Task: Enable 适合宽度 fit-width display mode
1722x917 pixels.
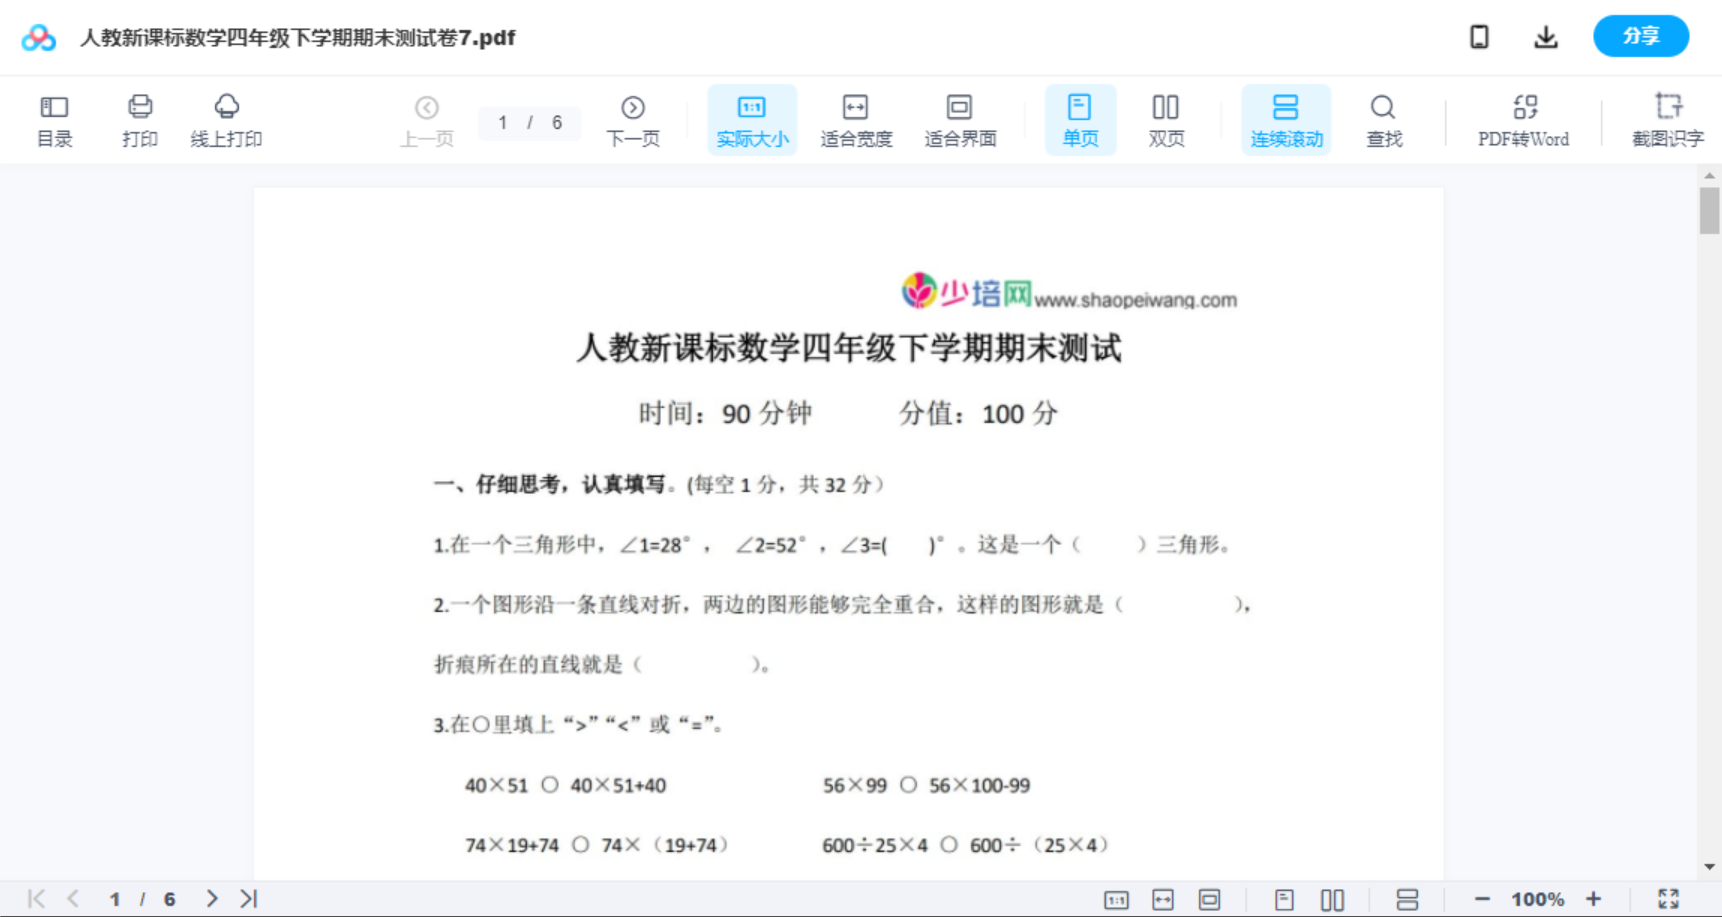Action: 855,119
